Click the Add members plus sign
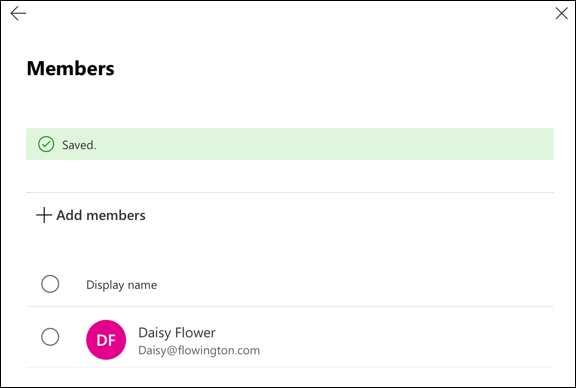The image size is (576, 388). 44,215
